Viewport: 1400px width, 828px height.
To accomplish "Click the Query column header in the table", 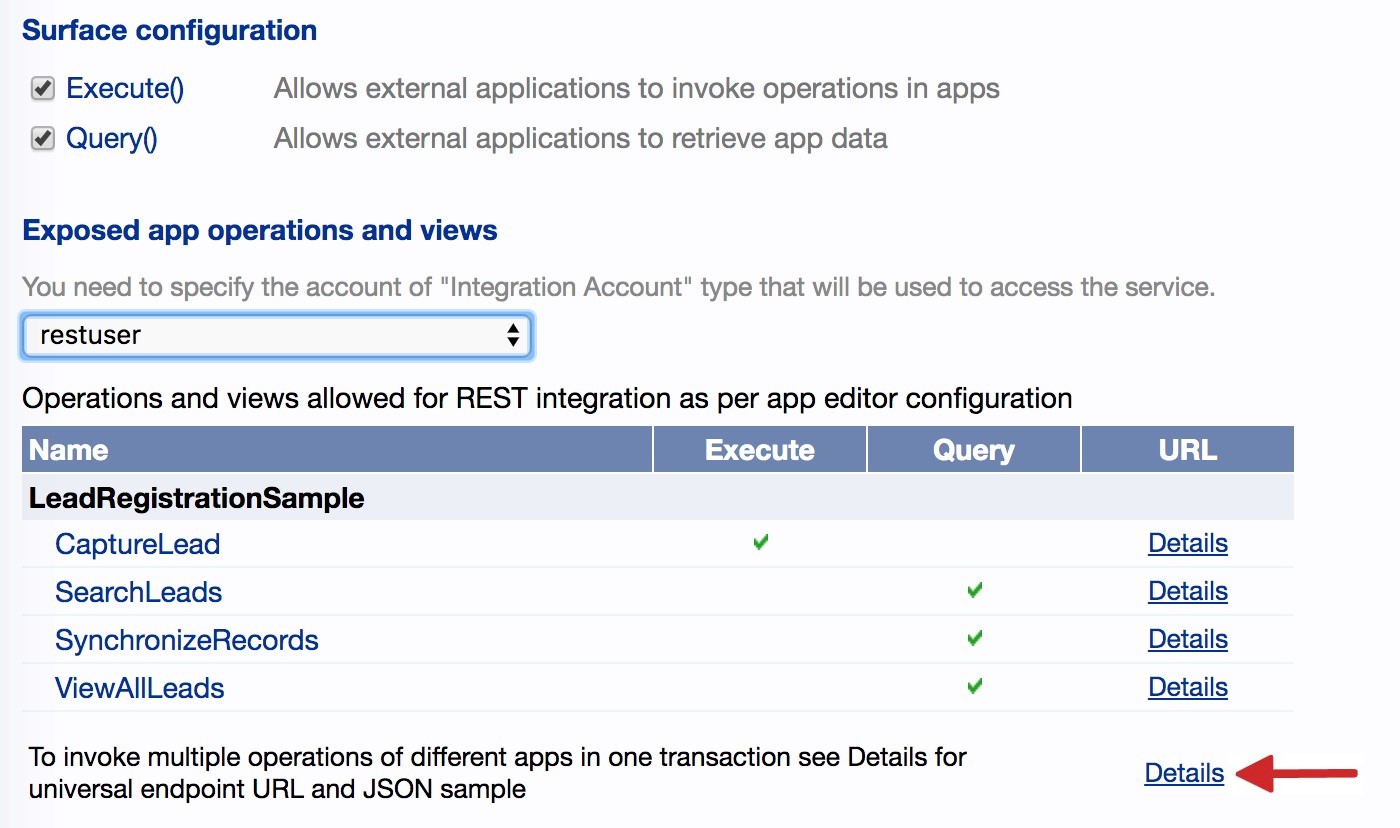I will 974,450.
